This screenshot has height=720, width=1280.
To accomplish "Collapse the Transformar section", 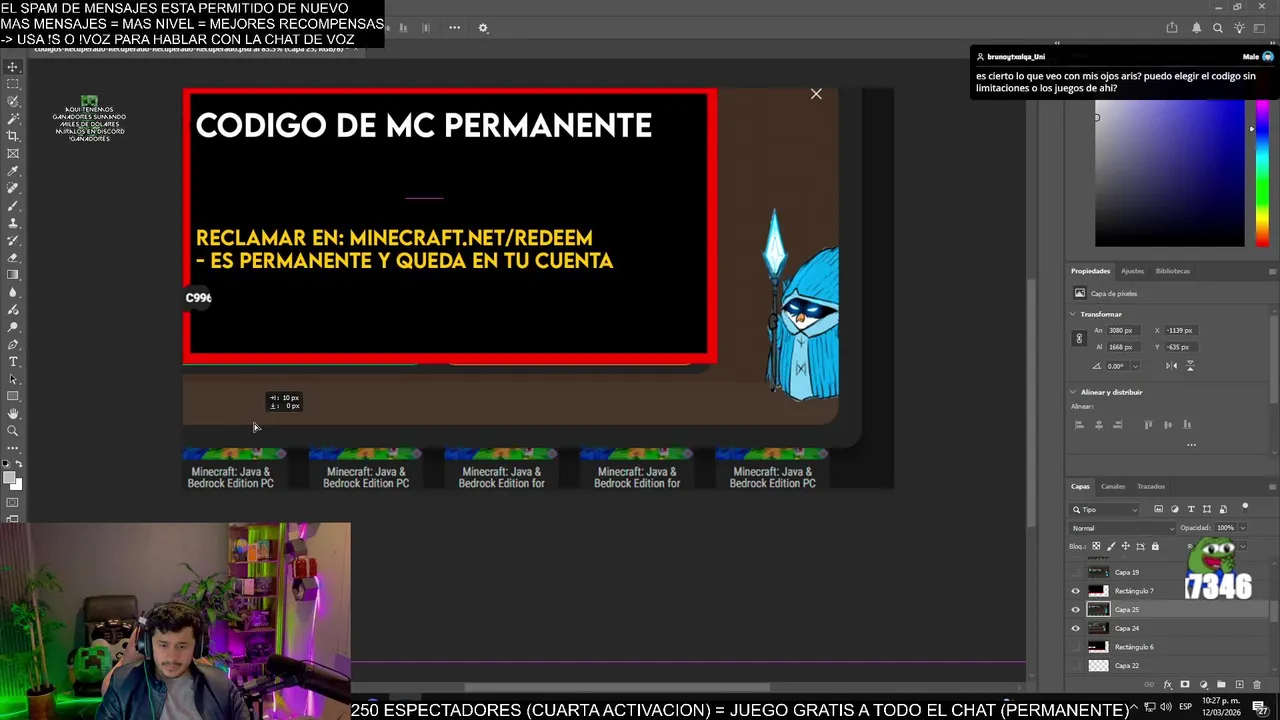I will [x=1072, y=314].
